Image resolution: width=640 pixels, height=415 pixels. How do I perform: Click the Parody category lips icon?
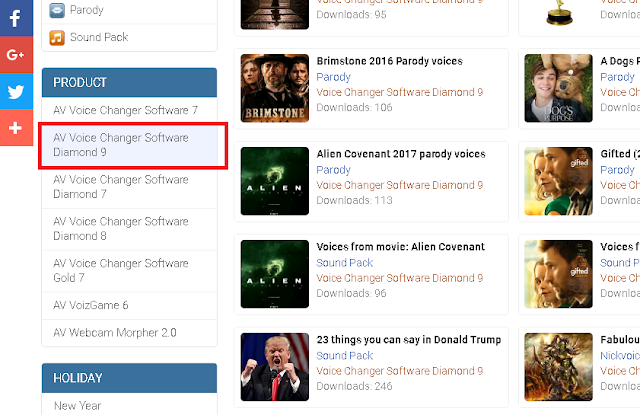click(57, 10)
